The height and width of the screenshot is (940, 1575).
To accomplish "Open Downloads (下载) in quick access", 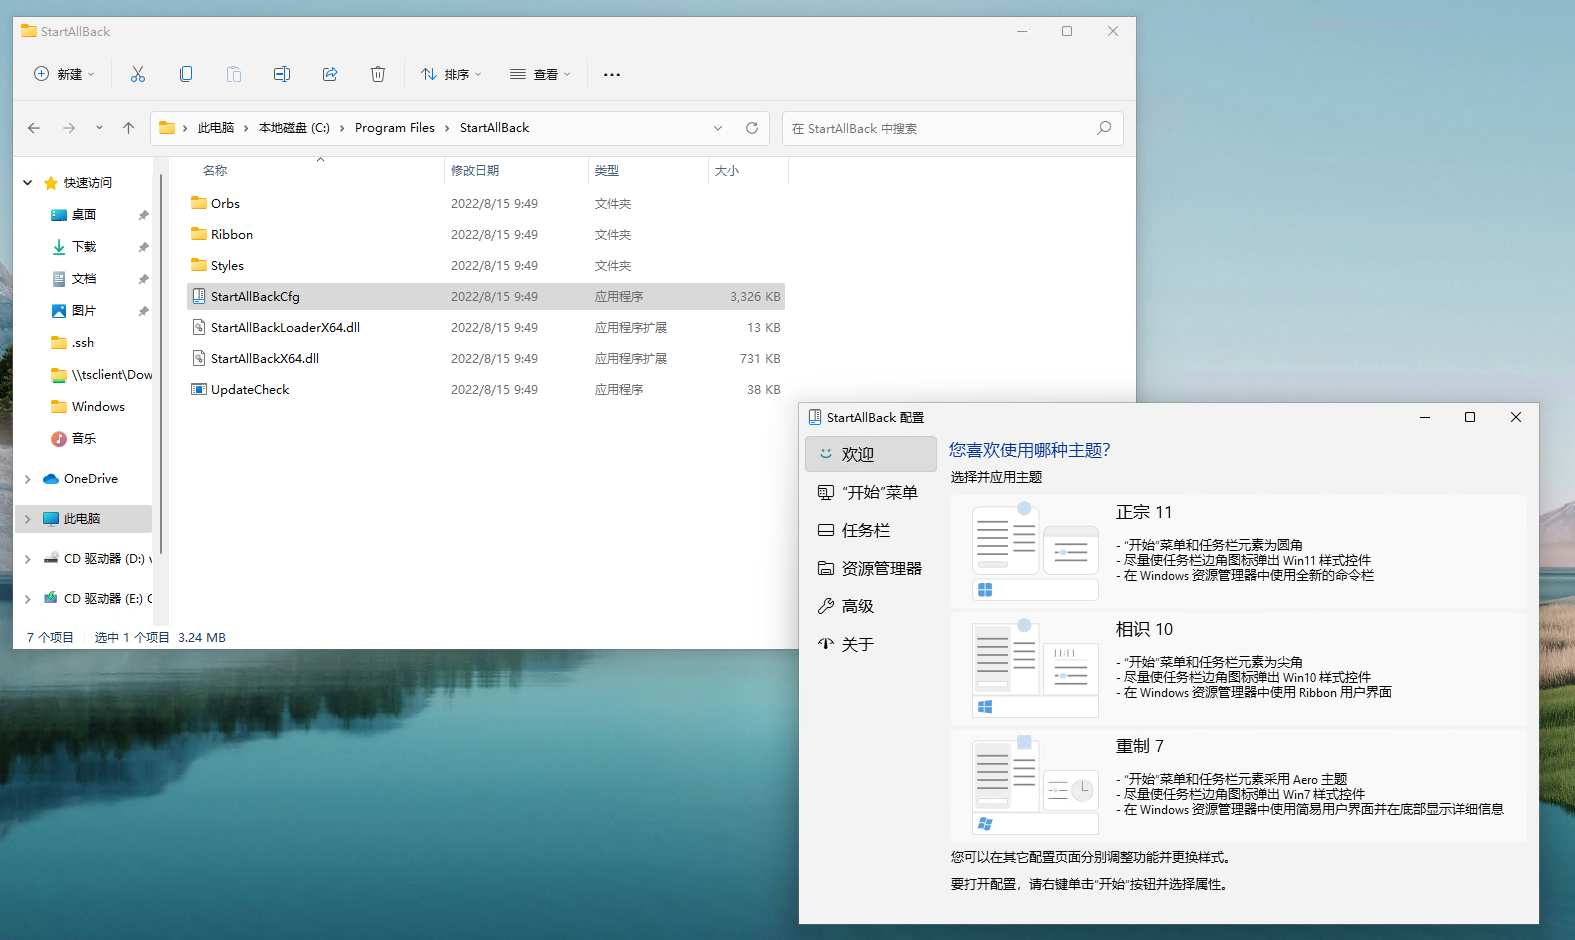I will pyautogui.click(x=85, y=246).
